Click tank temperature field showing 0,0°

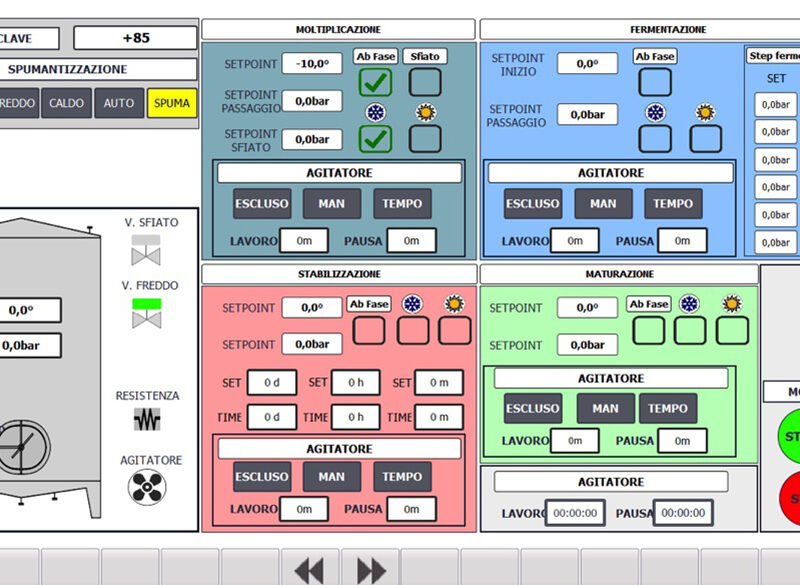30,310
